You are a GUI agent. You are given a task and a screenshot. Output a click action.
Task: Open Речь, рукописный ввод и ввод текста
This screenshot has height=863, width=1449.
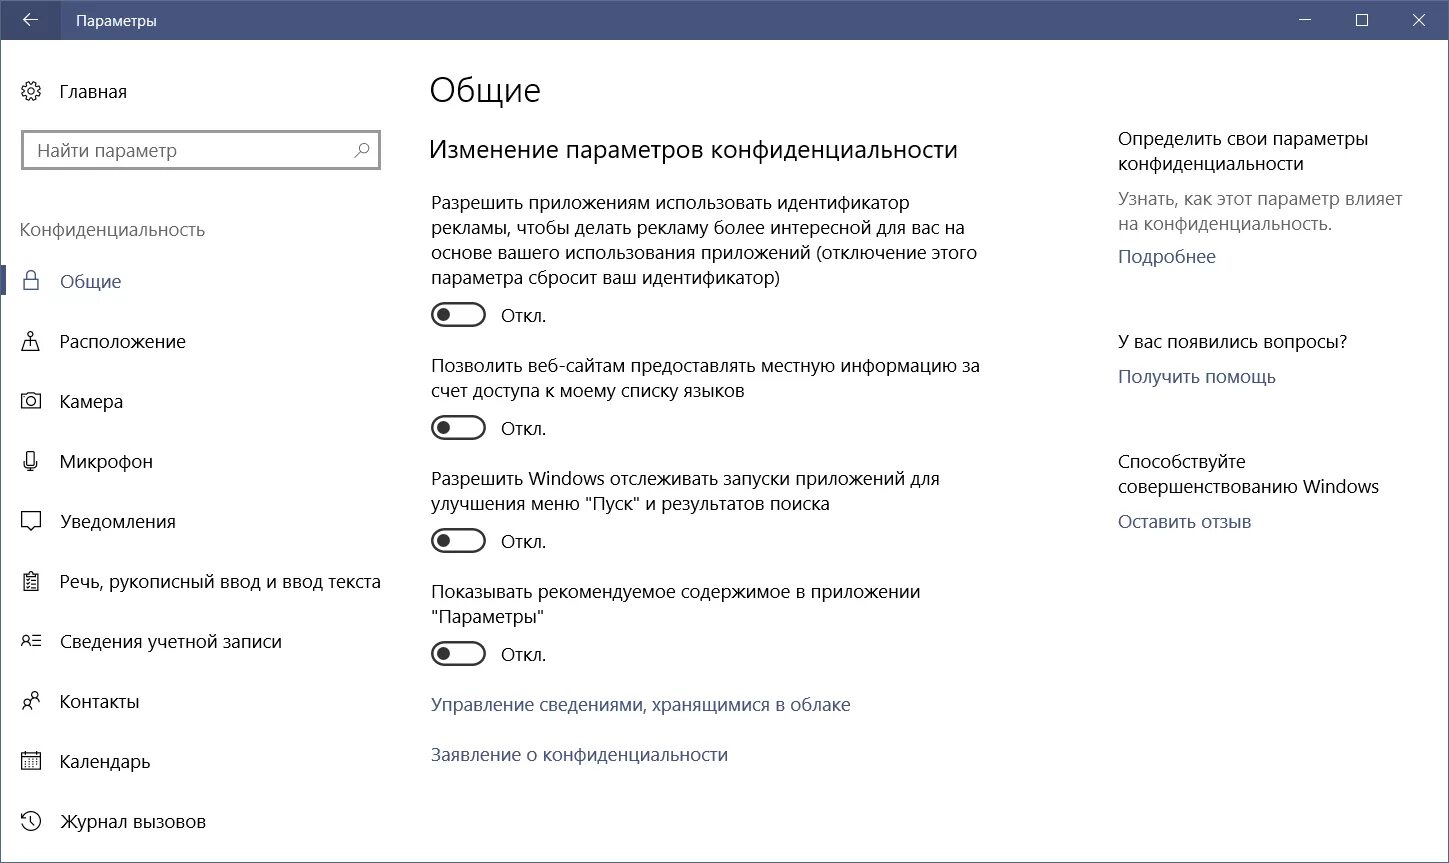(220, 581)
